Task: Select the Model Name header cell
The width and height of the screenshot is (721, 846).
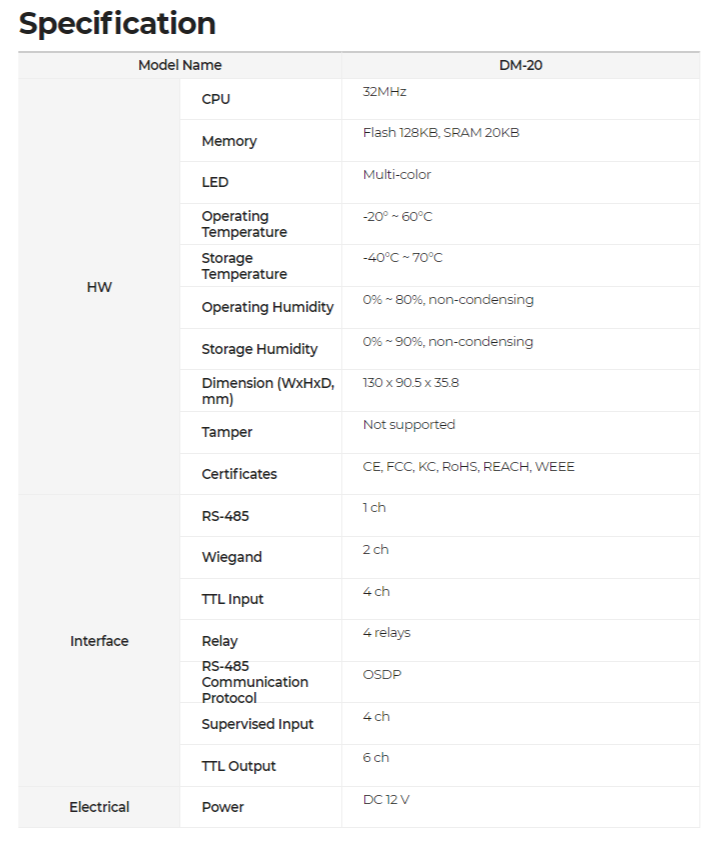Action: click(x=180, y=65)
